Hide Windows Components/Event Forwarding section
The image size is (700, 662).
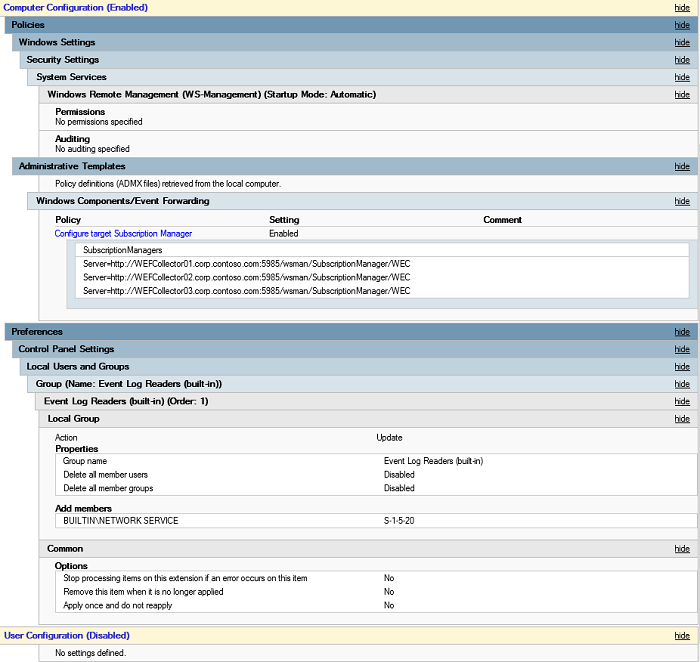(681, 201)
